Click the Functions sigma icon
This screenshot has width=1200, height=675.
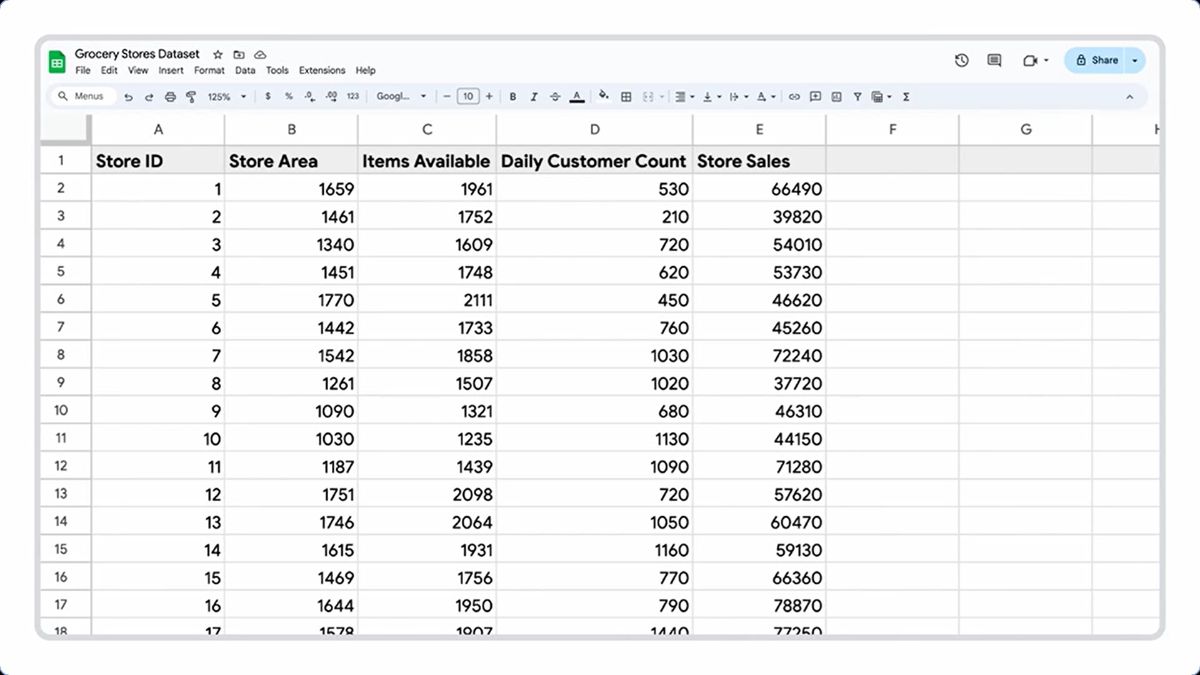point(906,97)
